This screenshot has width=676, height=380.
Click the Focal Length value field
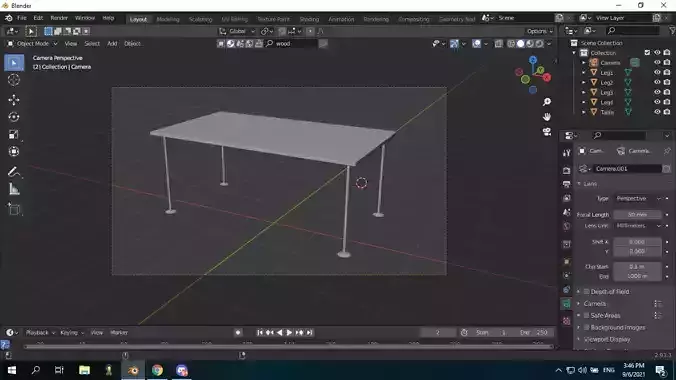point(637,214)
